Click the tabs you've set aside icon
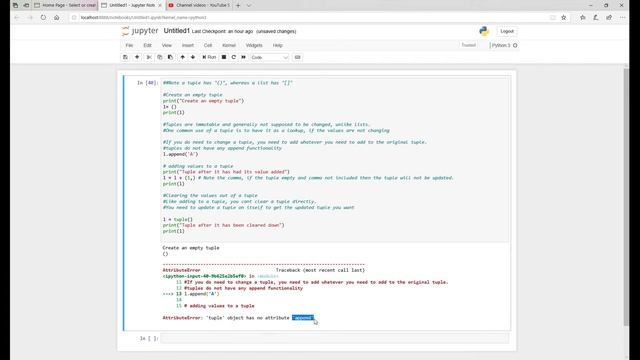This screenshot has height=360, width=640. [16, 5]
